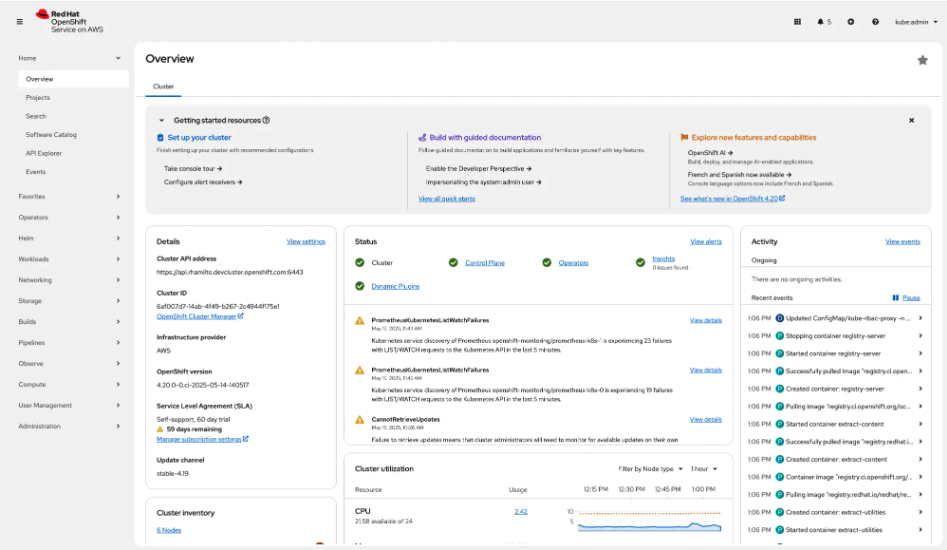Image resolution: width=947 pixels, height=550 pixels.
Task: Open the application launcher grid icon
Action: point(797,21)
